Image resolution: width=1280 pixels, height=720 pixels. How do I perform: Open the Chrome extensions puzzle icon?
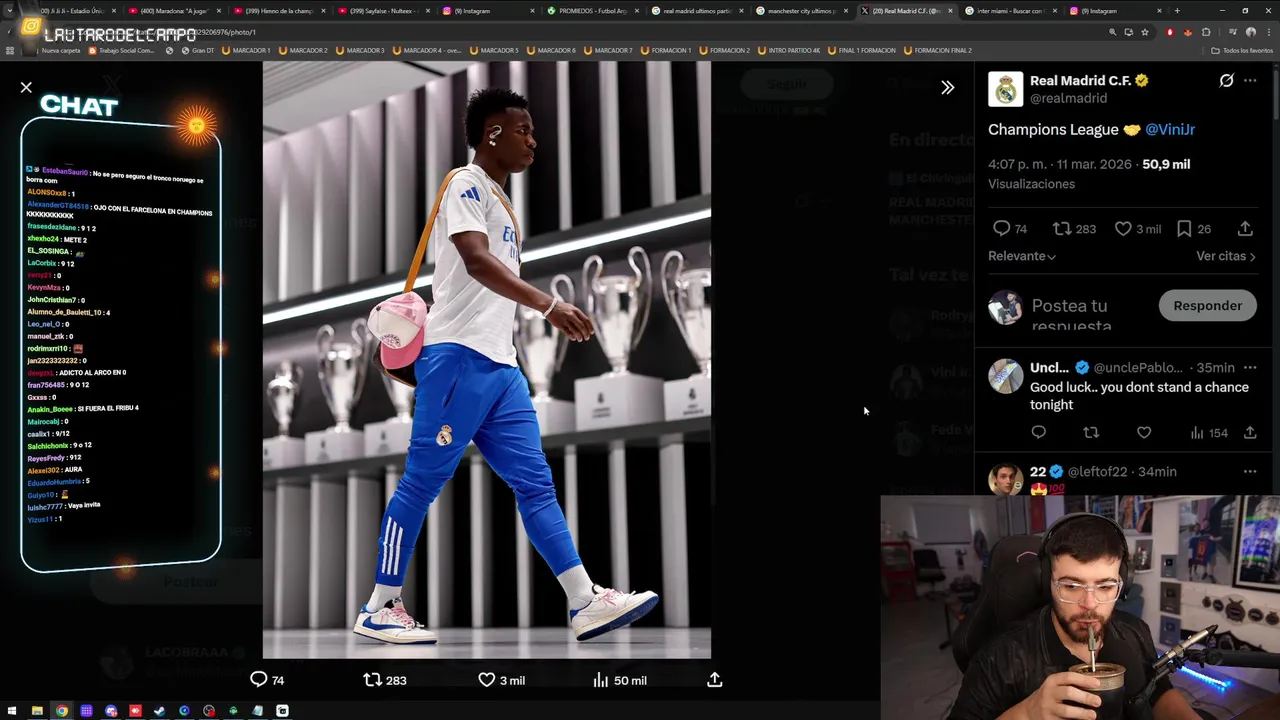1206,32
